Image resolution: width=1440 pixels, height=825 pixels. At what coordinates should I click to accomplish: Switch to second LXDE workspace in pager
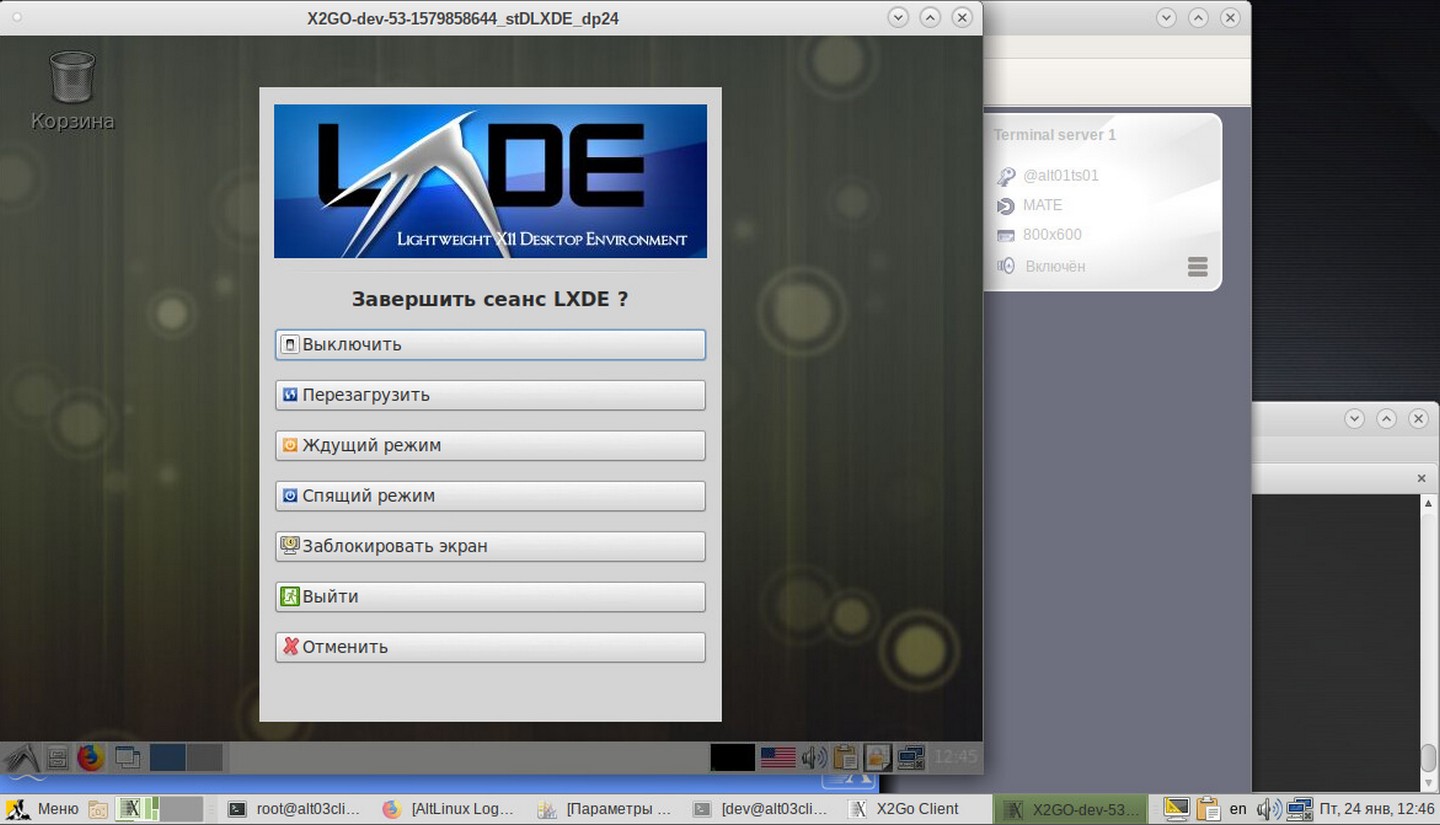(205, 757)
